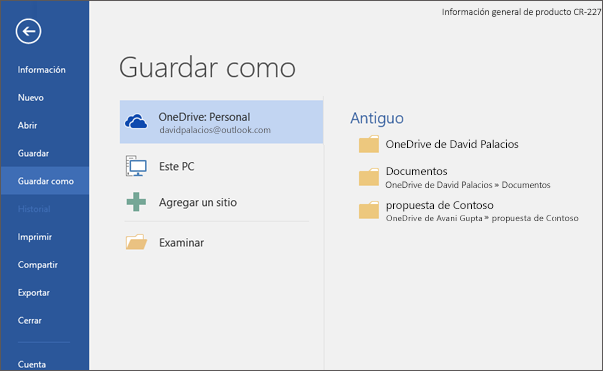Image resolution: width=603 pixels, height=371 pixels.
Task: Click the document title Información general de producto
Action: 521,12
